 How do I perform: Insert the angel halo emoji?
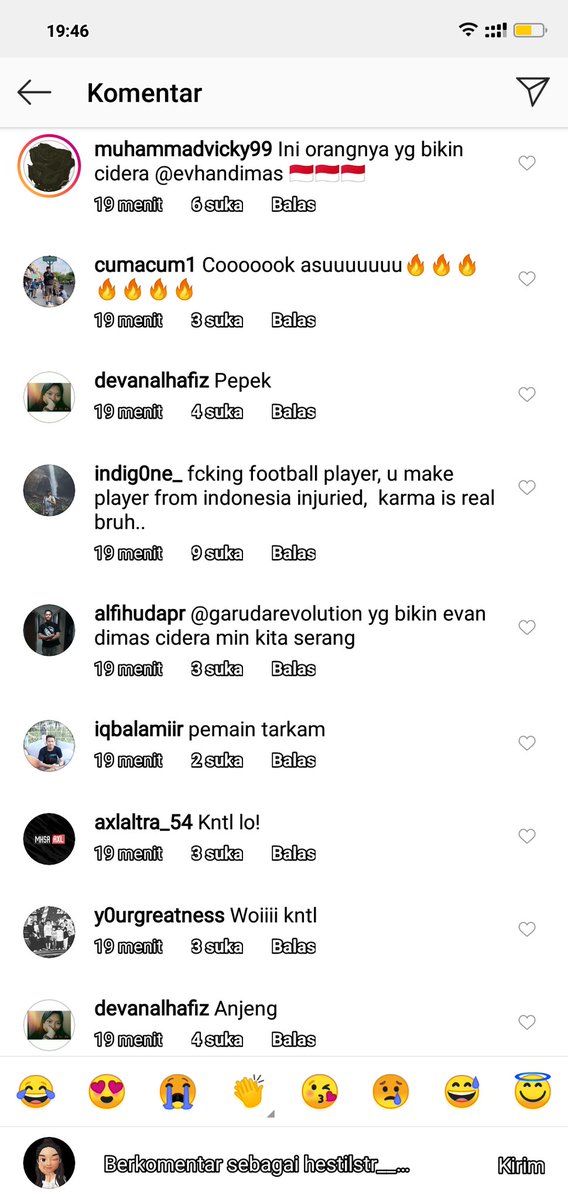pyautogui.click(x=533, y=1091)
